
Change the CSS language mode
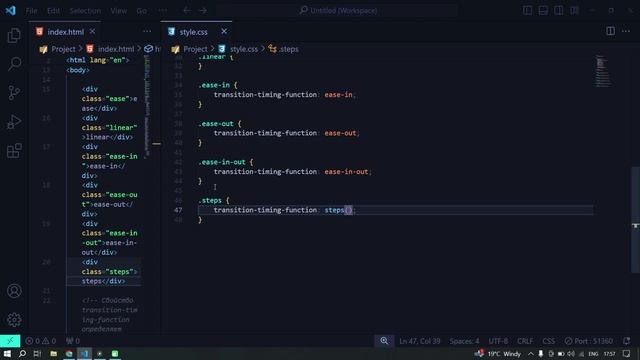[x=549, y=341]
